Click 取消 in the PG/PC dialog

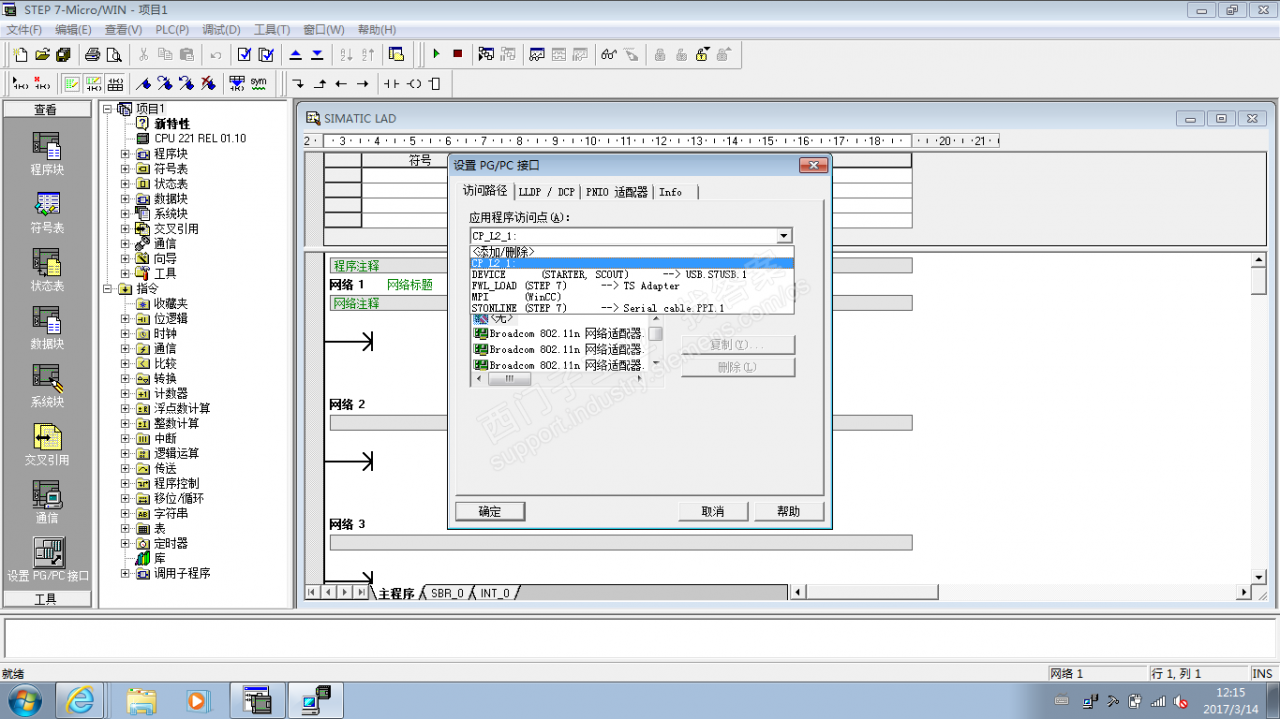(x=713, y=511)
